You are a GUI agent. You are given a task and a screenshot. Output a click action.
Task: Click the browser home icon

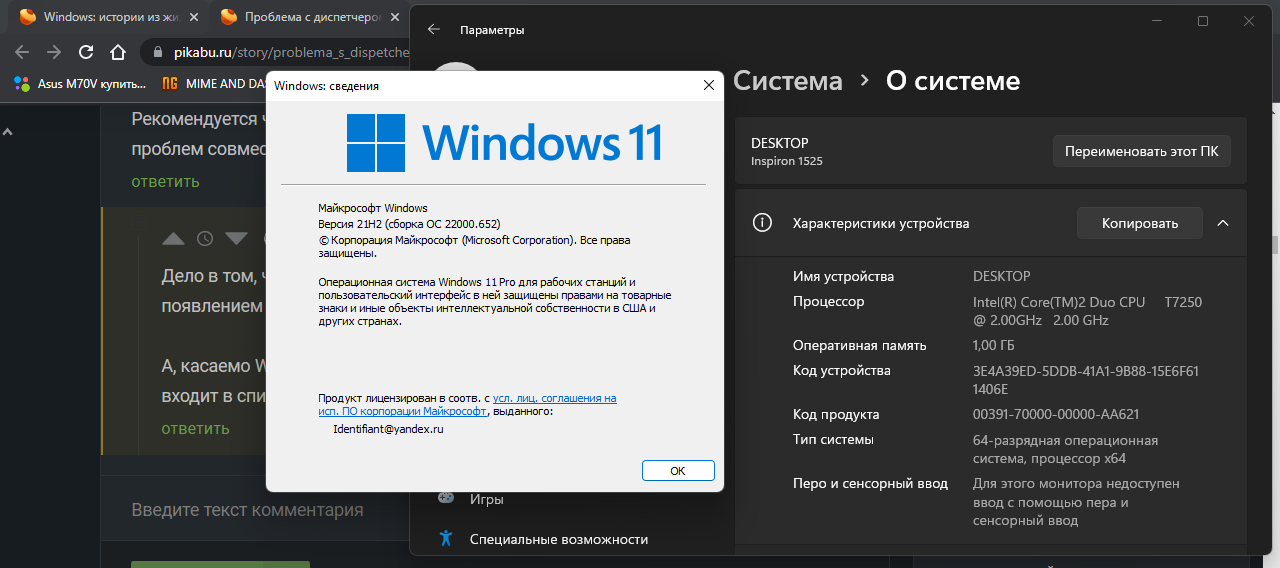pyautogui.click(x=118, y=52)
